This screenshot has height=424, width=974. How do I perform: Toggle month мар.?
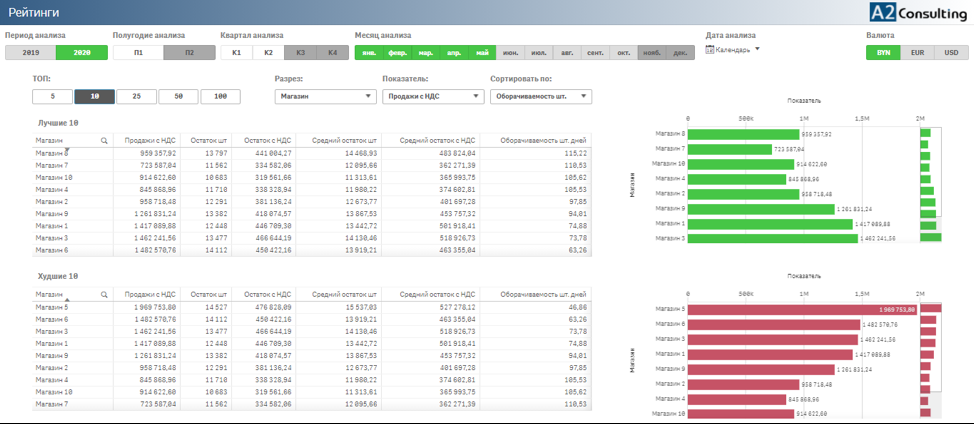[426, 53]
